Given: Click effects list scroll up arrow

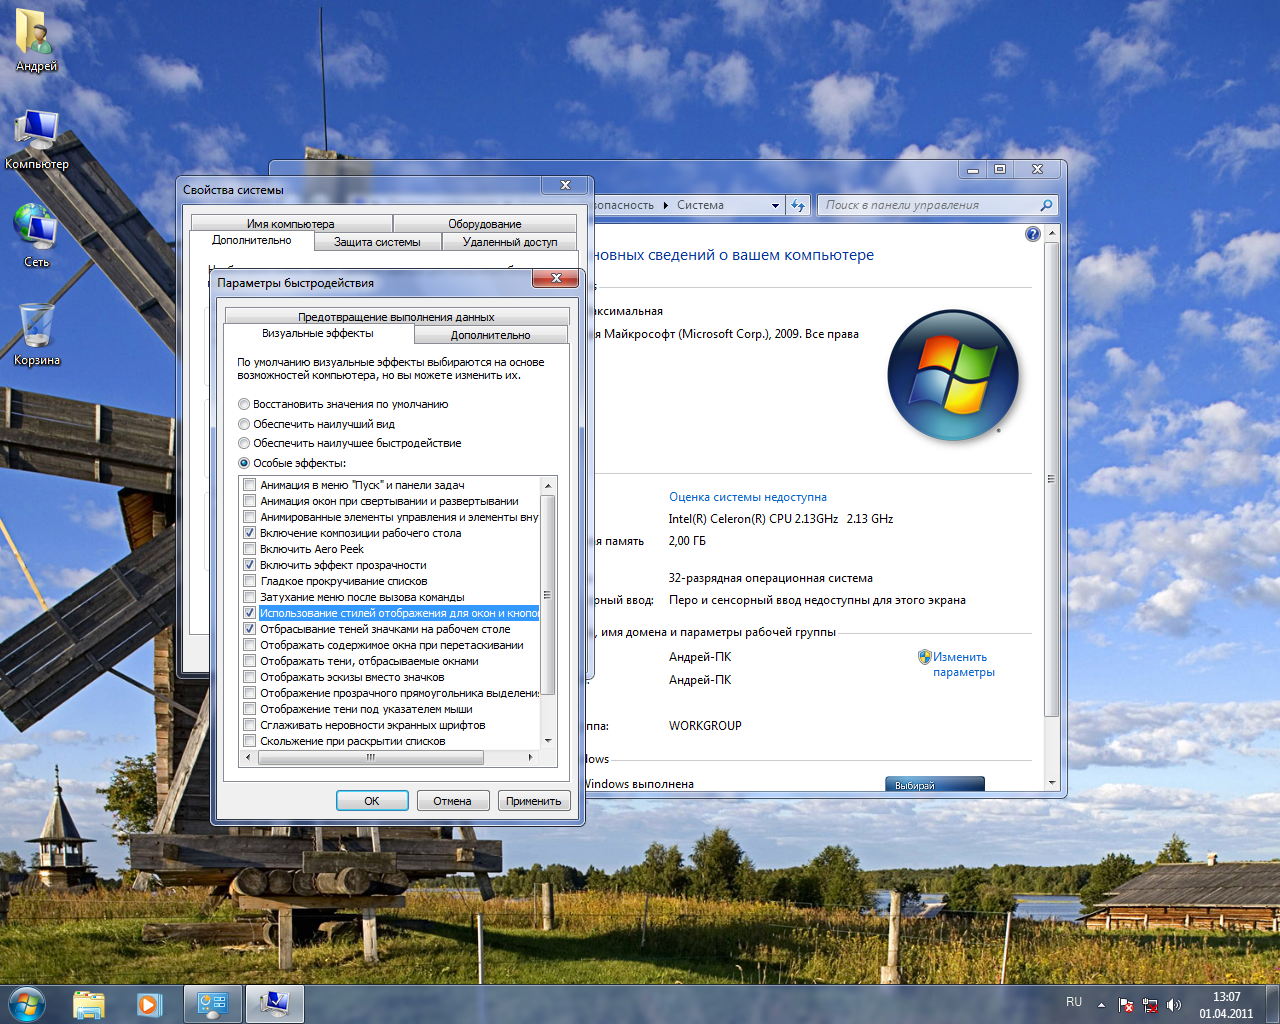Looking at the screenshot, I should point(547,485).
